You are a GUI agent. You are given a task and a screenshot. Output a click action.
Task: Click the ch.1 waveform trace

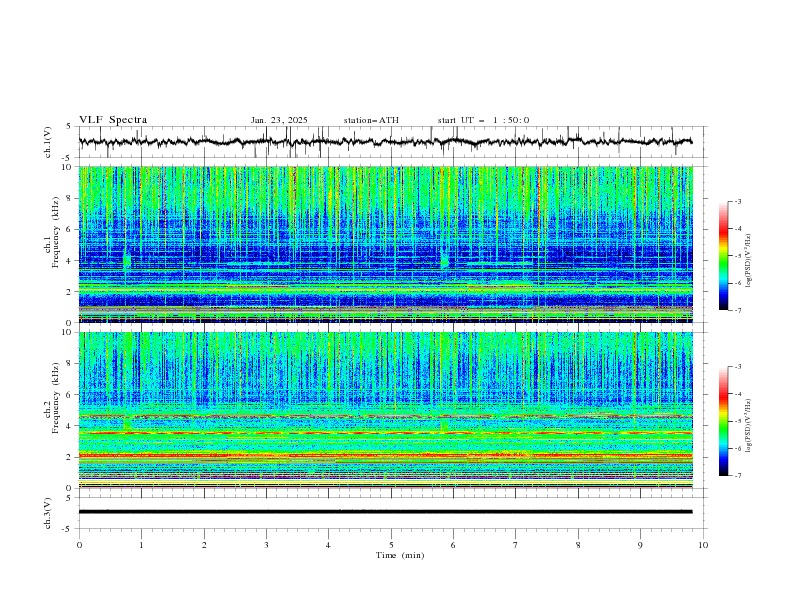385,142
